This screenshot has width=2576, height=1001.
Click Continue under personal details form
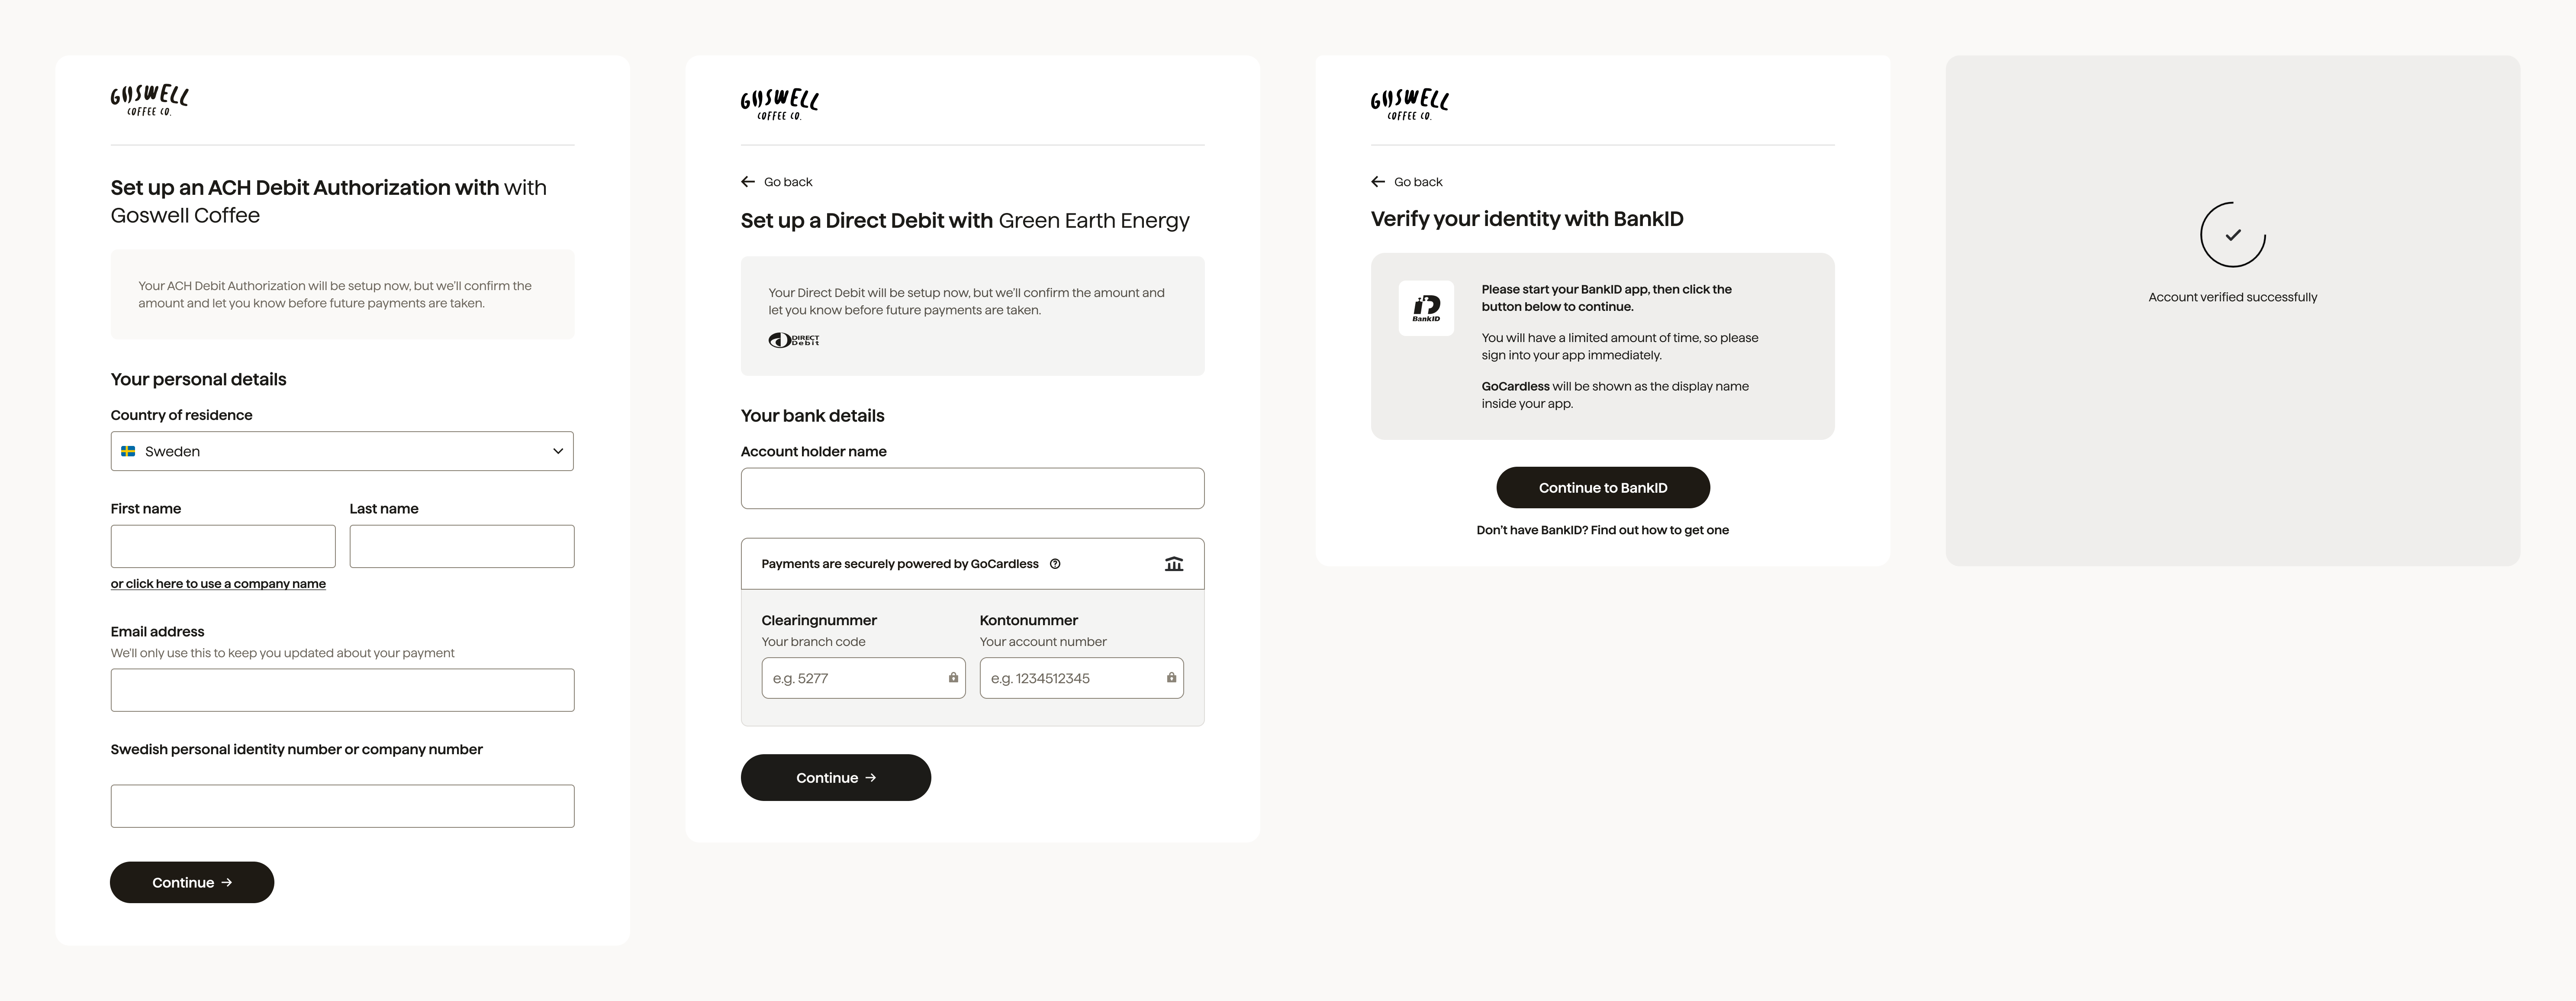coord(192,882)
